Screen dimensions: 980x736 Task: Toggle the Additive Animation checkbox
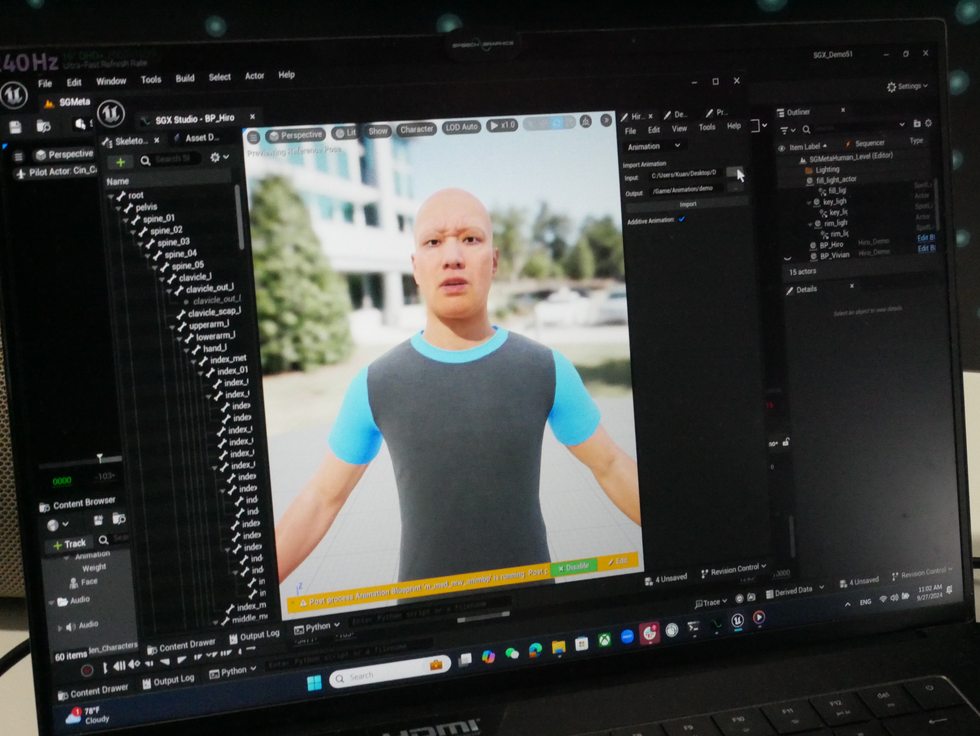pyautogui.click(x=682, y=219)
